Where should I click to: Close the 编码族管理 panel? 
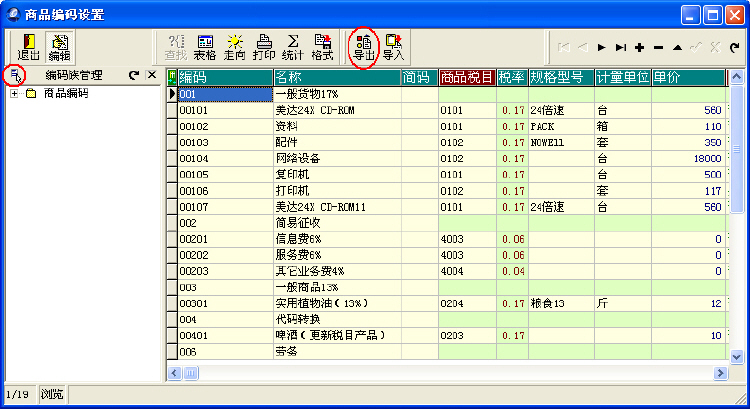click(152, 75)
